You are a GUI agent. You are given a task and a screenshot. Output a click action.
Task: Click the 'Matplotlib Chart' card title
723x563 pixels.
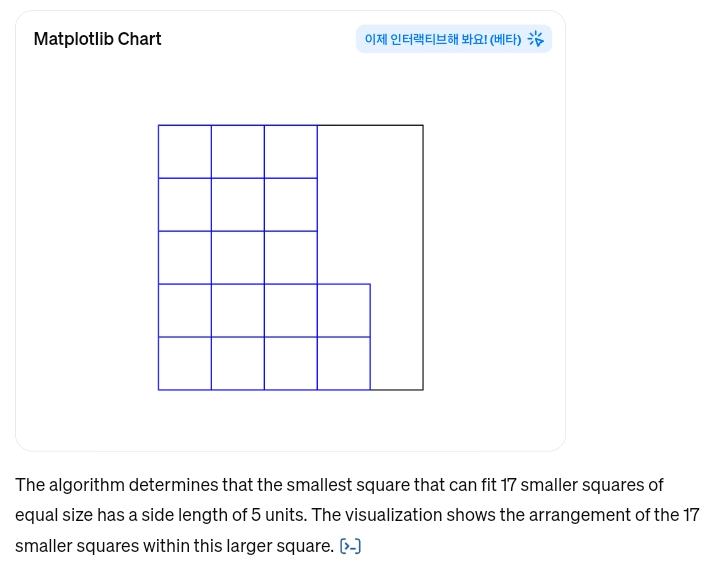97,39
